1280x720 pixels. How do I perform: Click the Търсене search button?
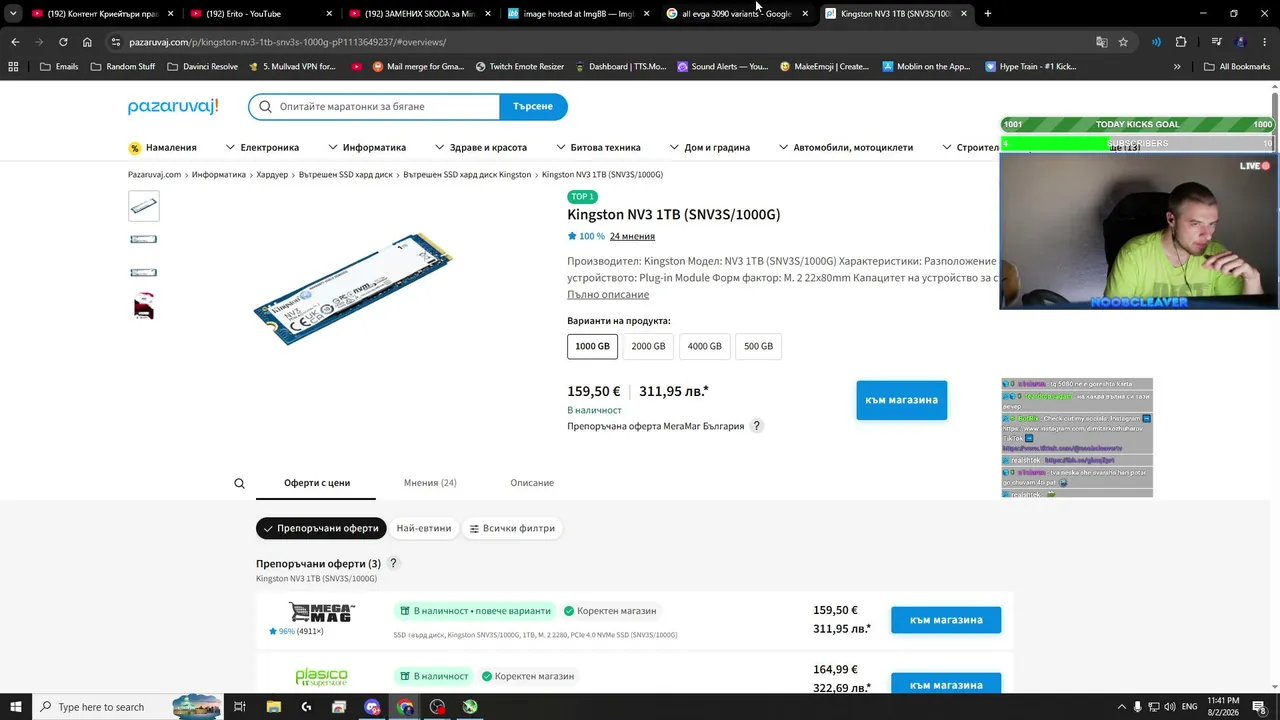[533, 107]
